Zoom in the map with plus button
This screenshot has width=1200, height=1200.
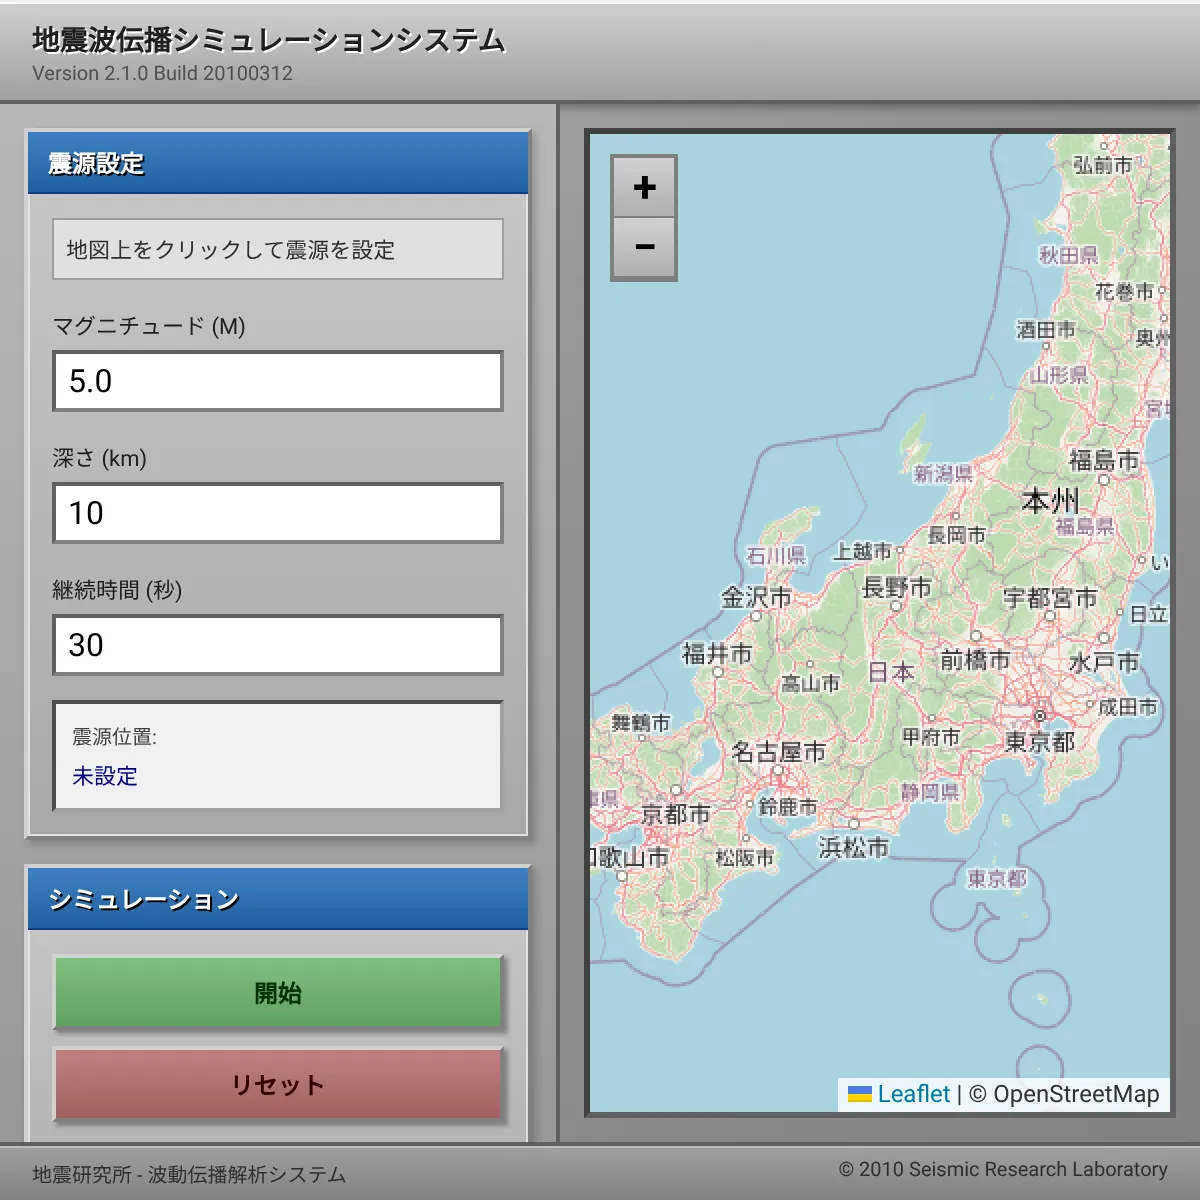tap(644, 187)
